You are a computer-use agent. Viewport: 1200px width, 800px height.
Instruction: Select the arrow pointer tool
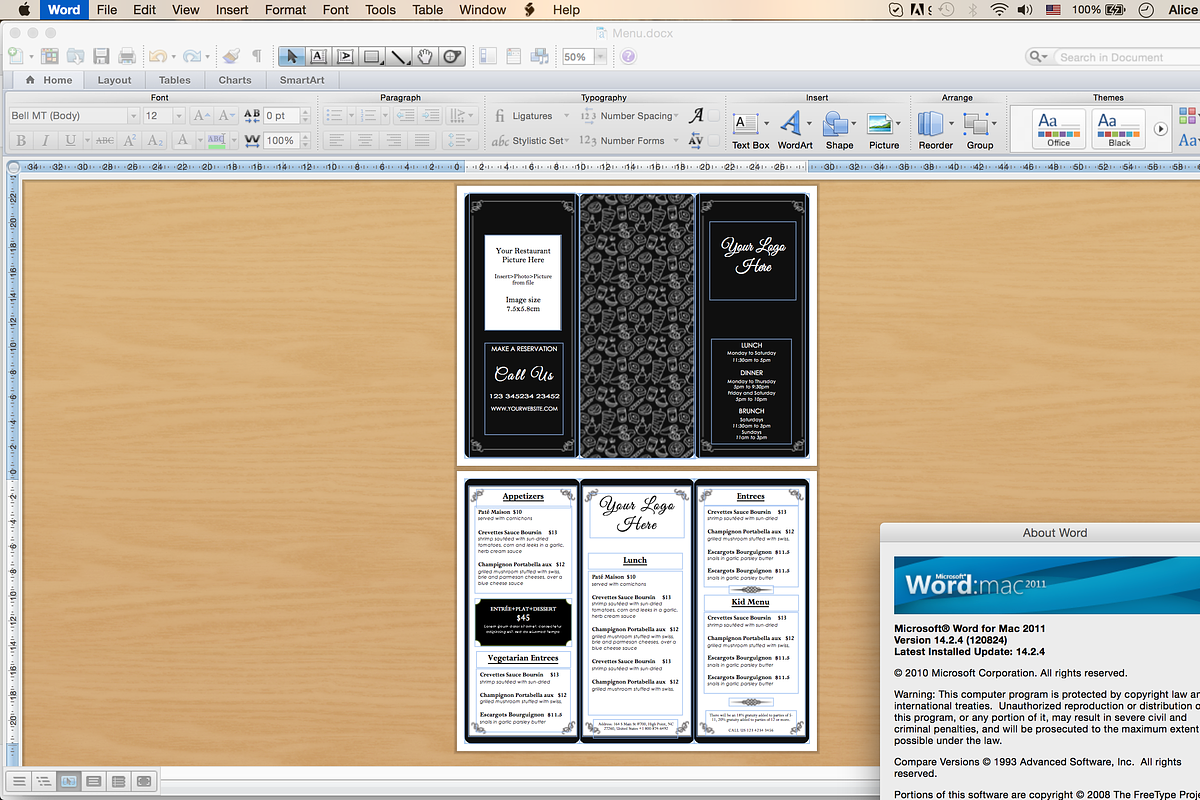click(x=292, y=57)
